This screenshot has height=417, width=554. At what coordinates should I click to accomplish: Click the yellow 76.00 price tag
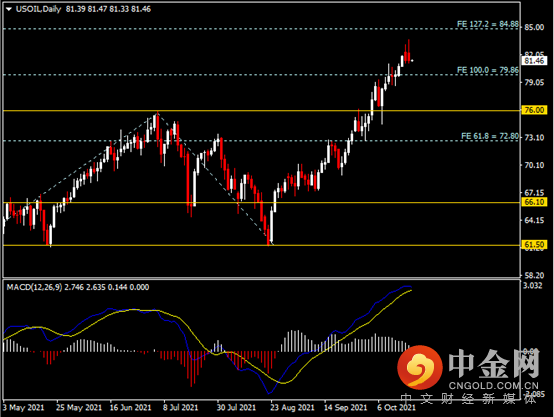point(534,110)
